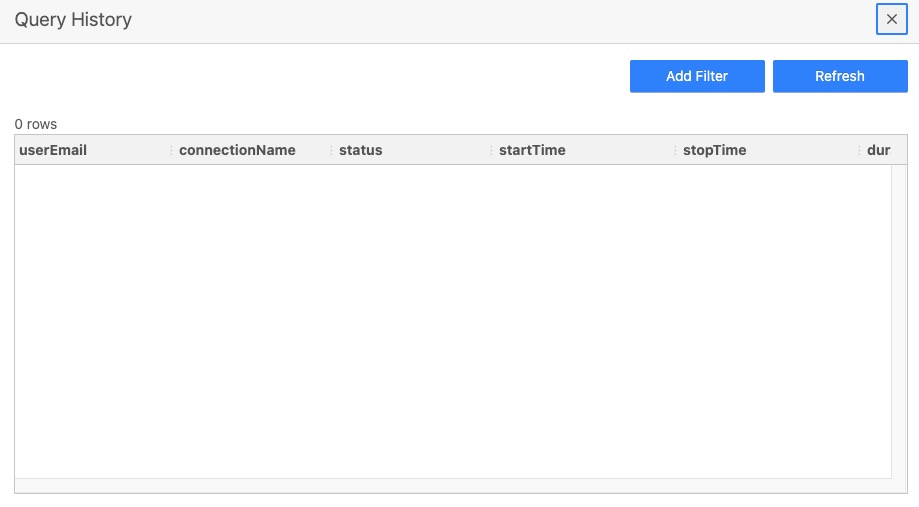
Task: Sort by the connectionName column header
Action: [237, 150]
